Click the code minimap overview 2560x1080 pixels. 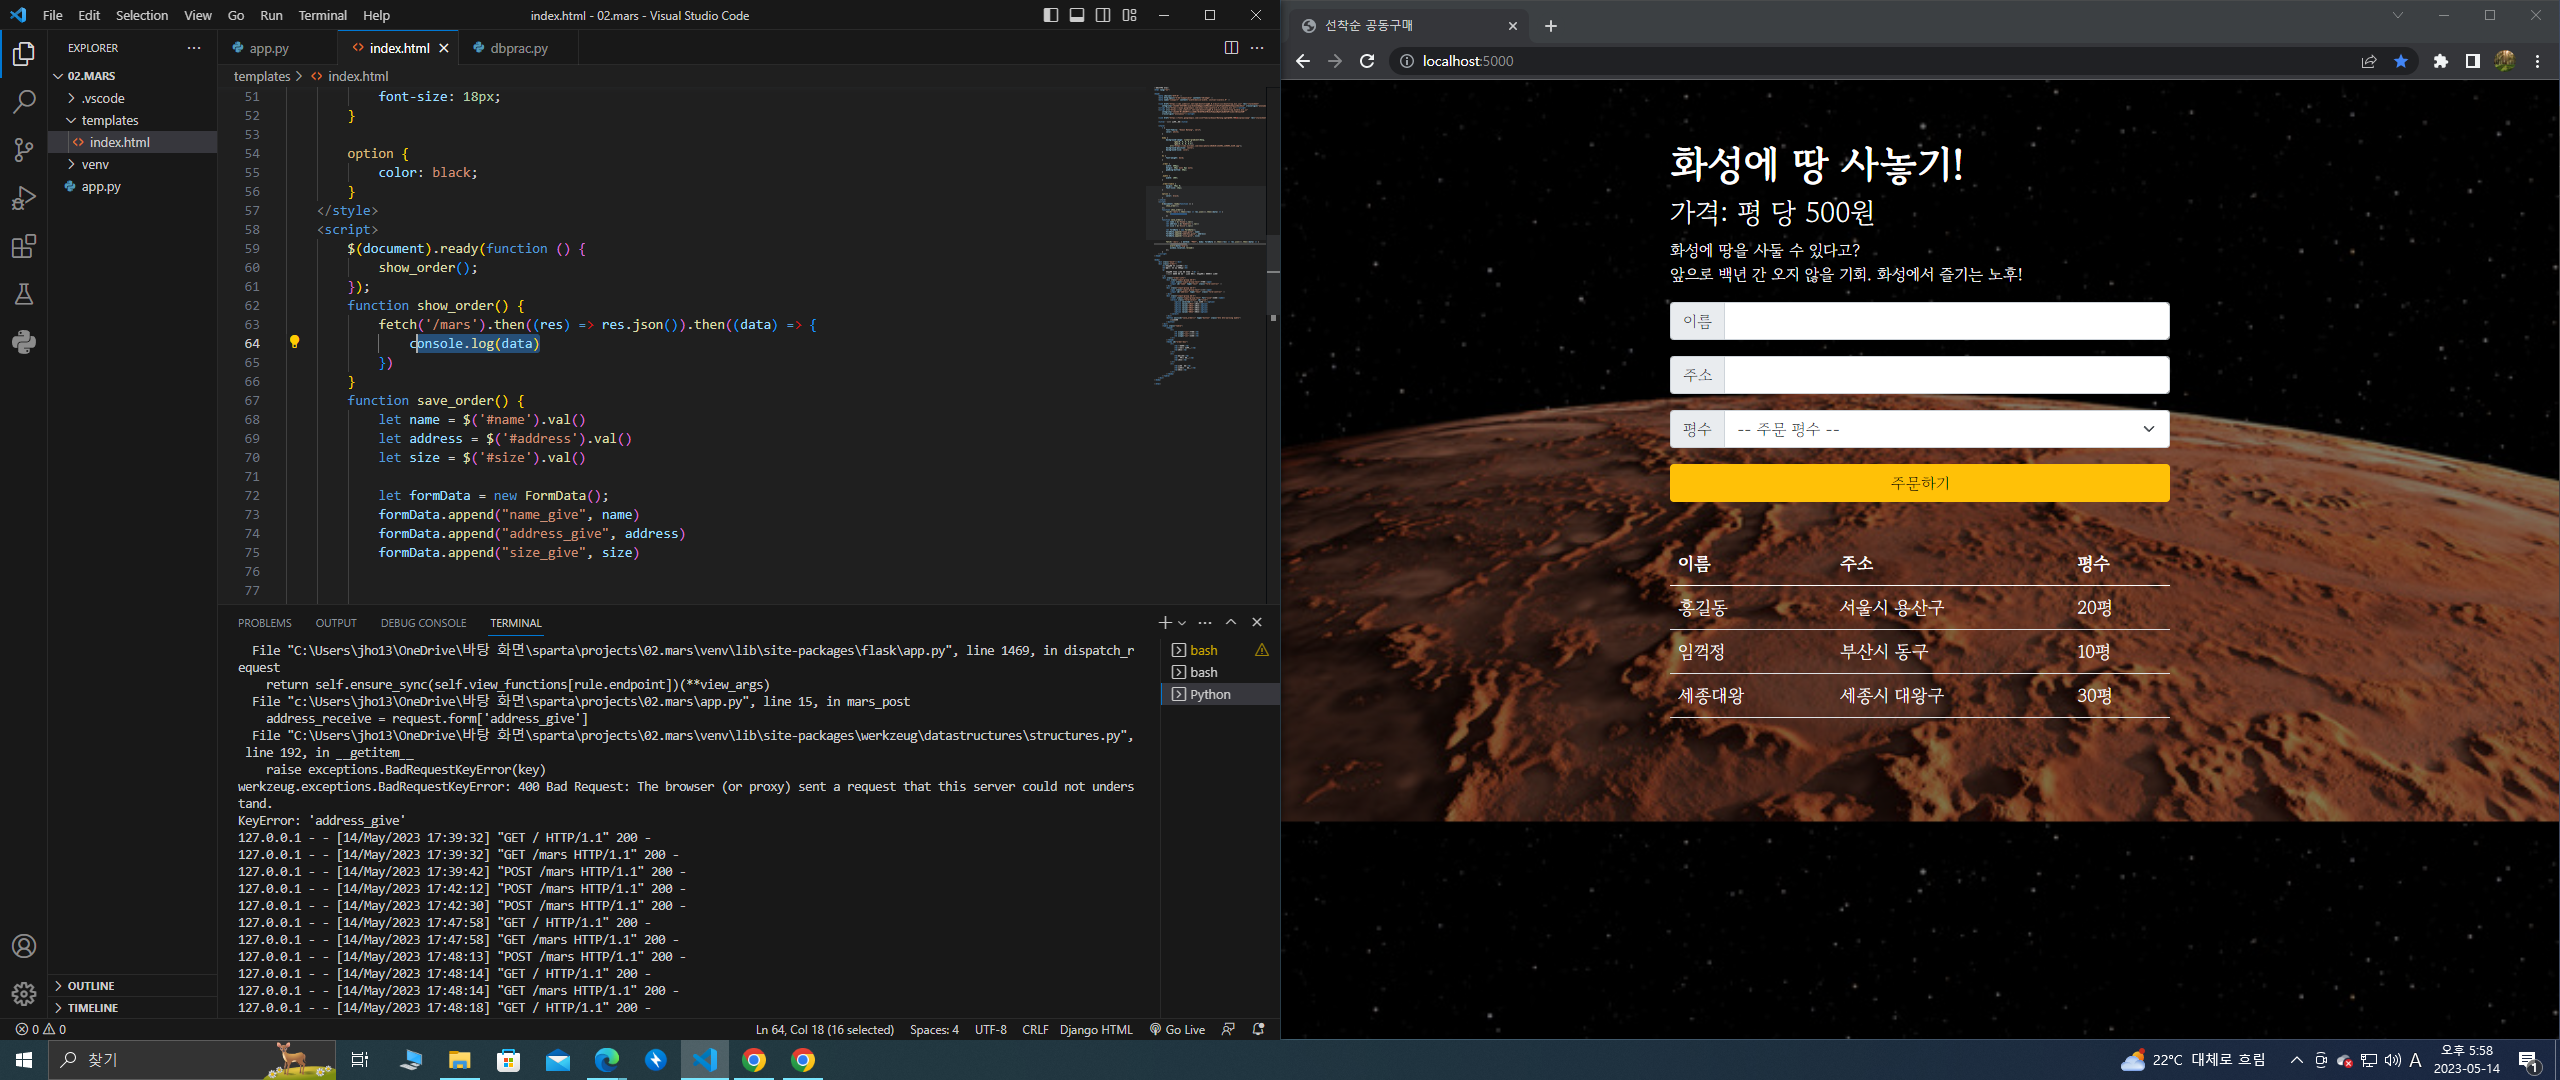pos(1206,236)
